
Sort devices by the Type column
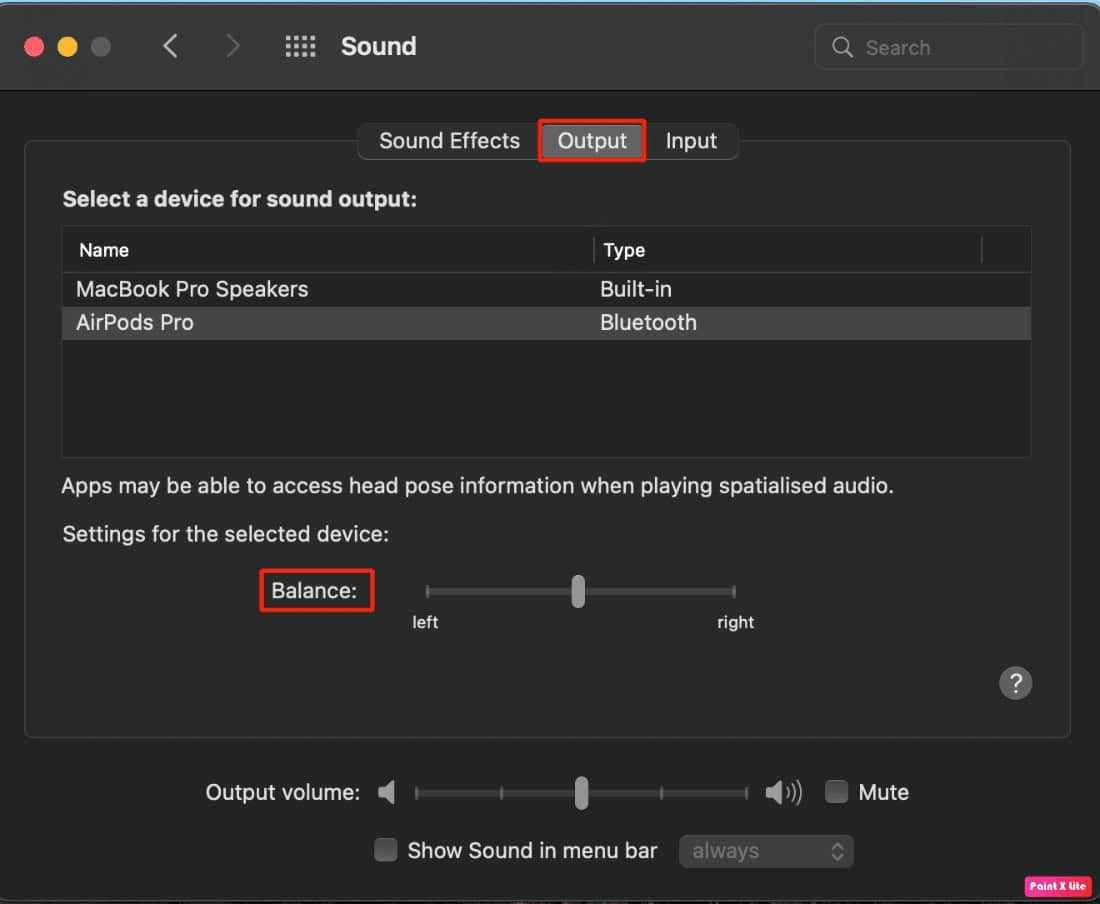787,250
